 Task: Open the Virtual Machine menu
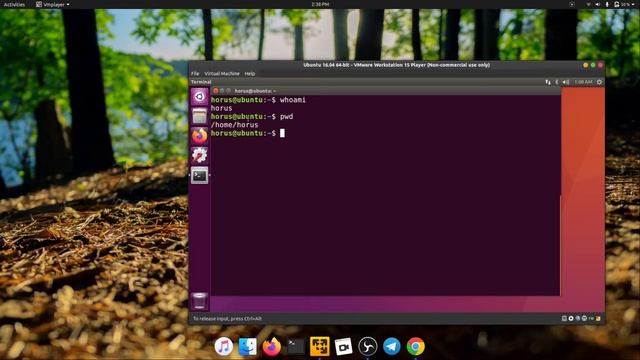222,73
